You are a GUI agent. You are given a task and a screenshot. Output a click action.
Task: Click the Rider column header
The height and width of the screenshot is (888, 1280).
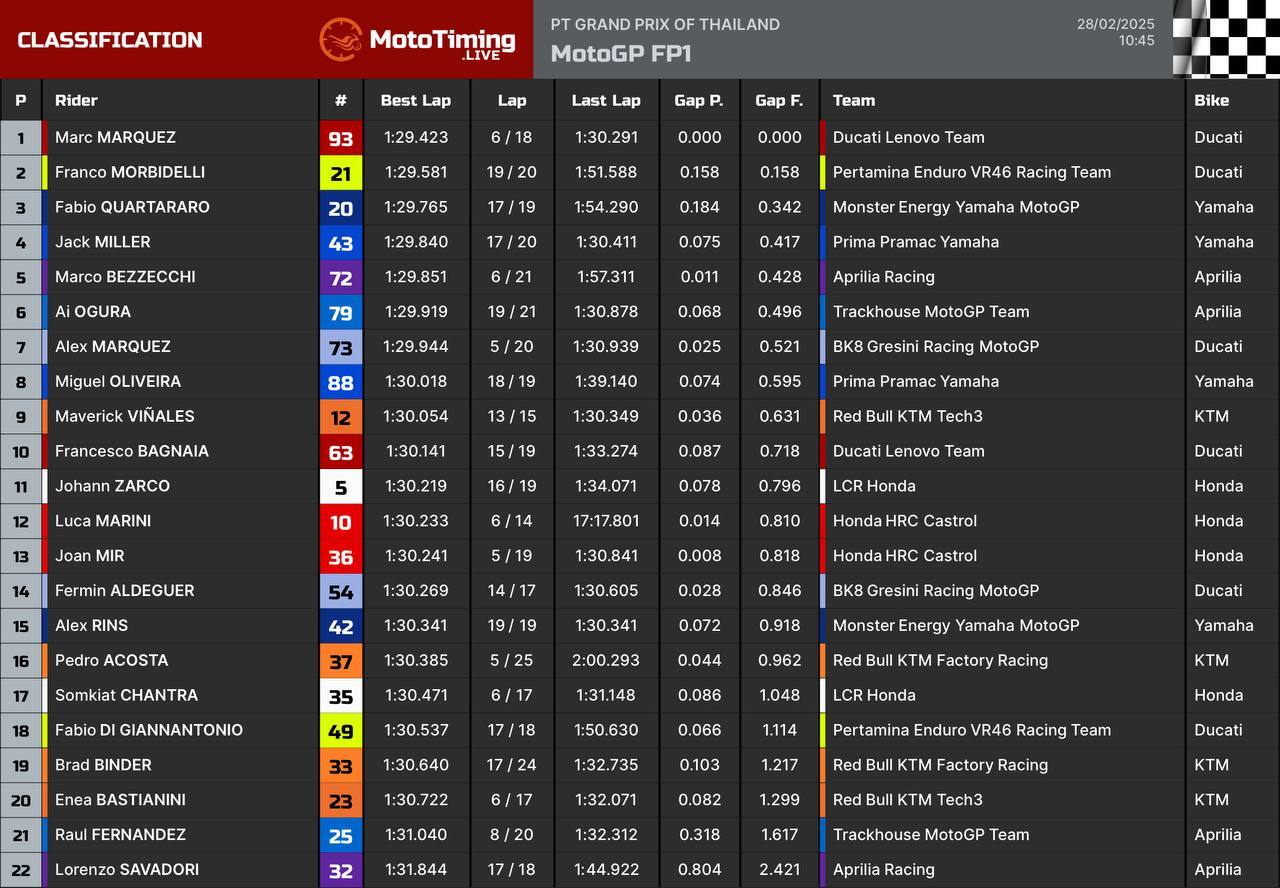pyautogui.click(x=76, y=100)
